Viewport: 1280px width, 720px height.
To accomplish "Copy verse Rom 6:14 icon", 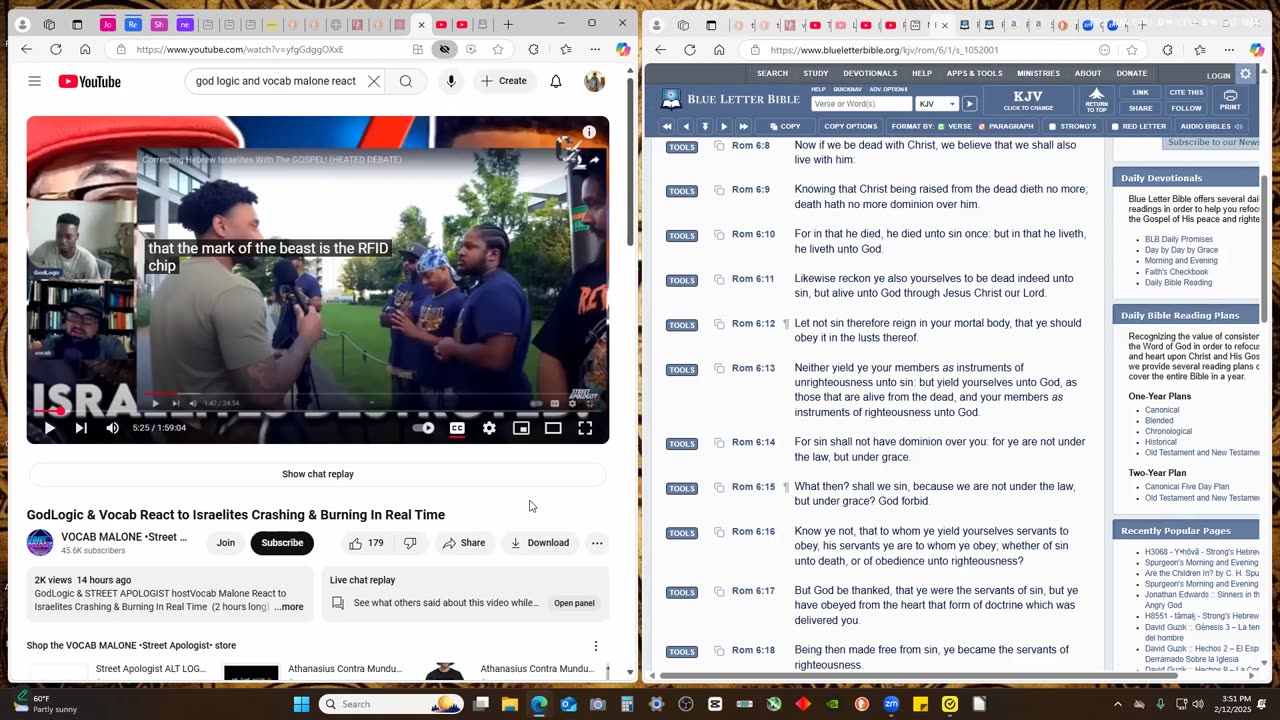I will [719, 443].
